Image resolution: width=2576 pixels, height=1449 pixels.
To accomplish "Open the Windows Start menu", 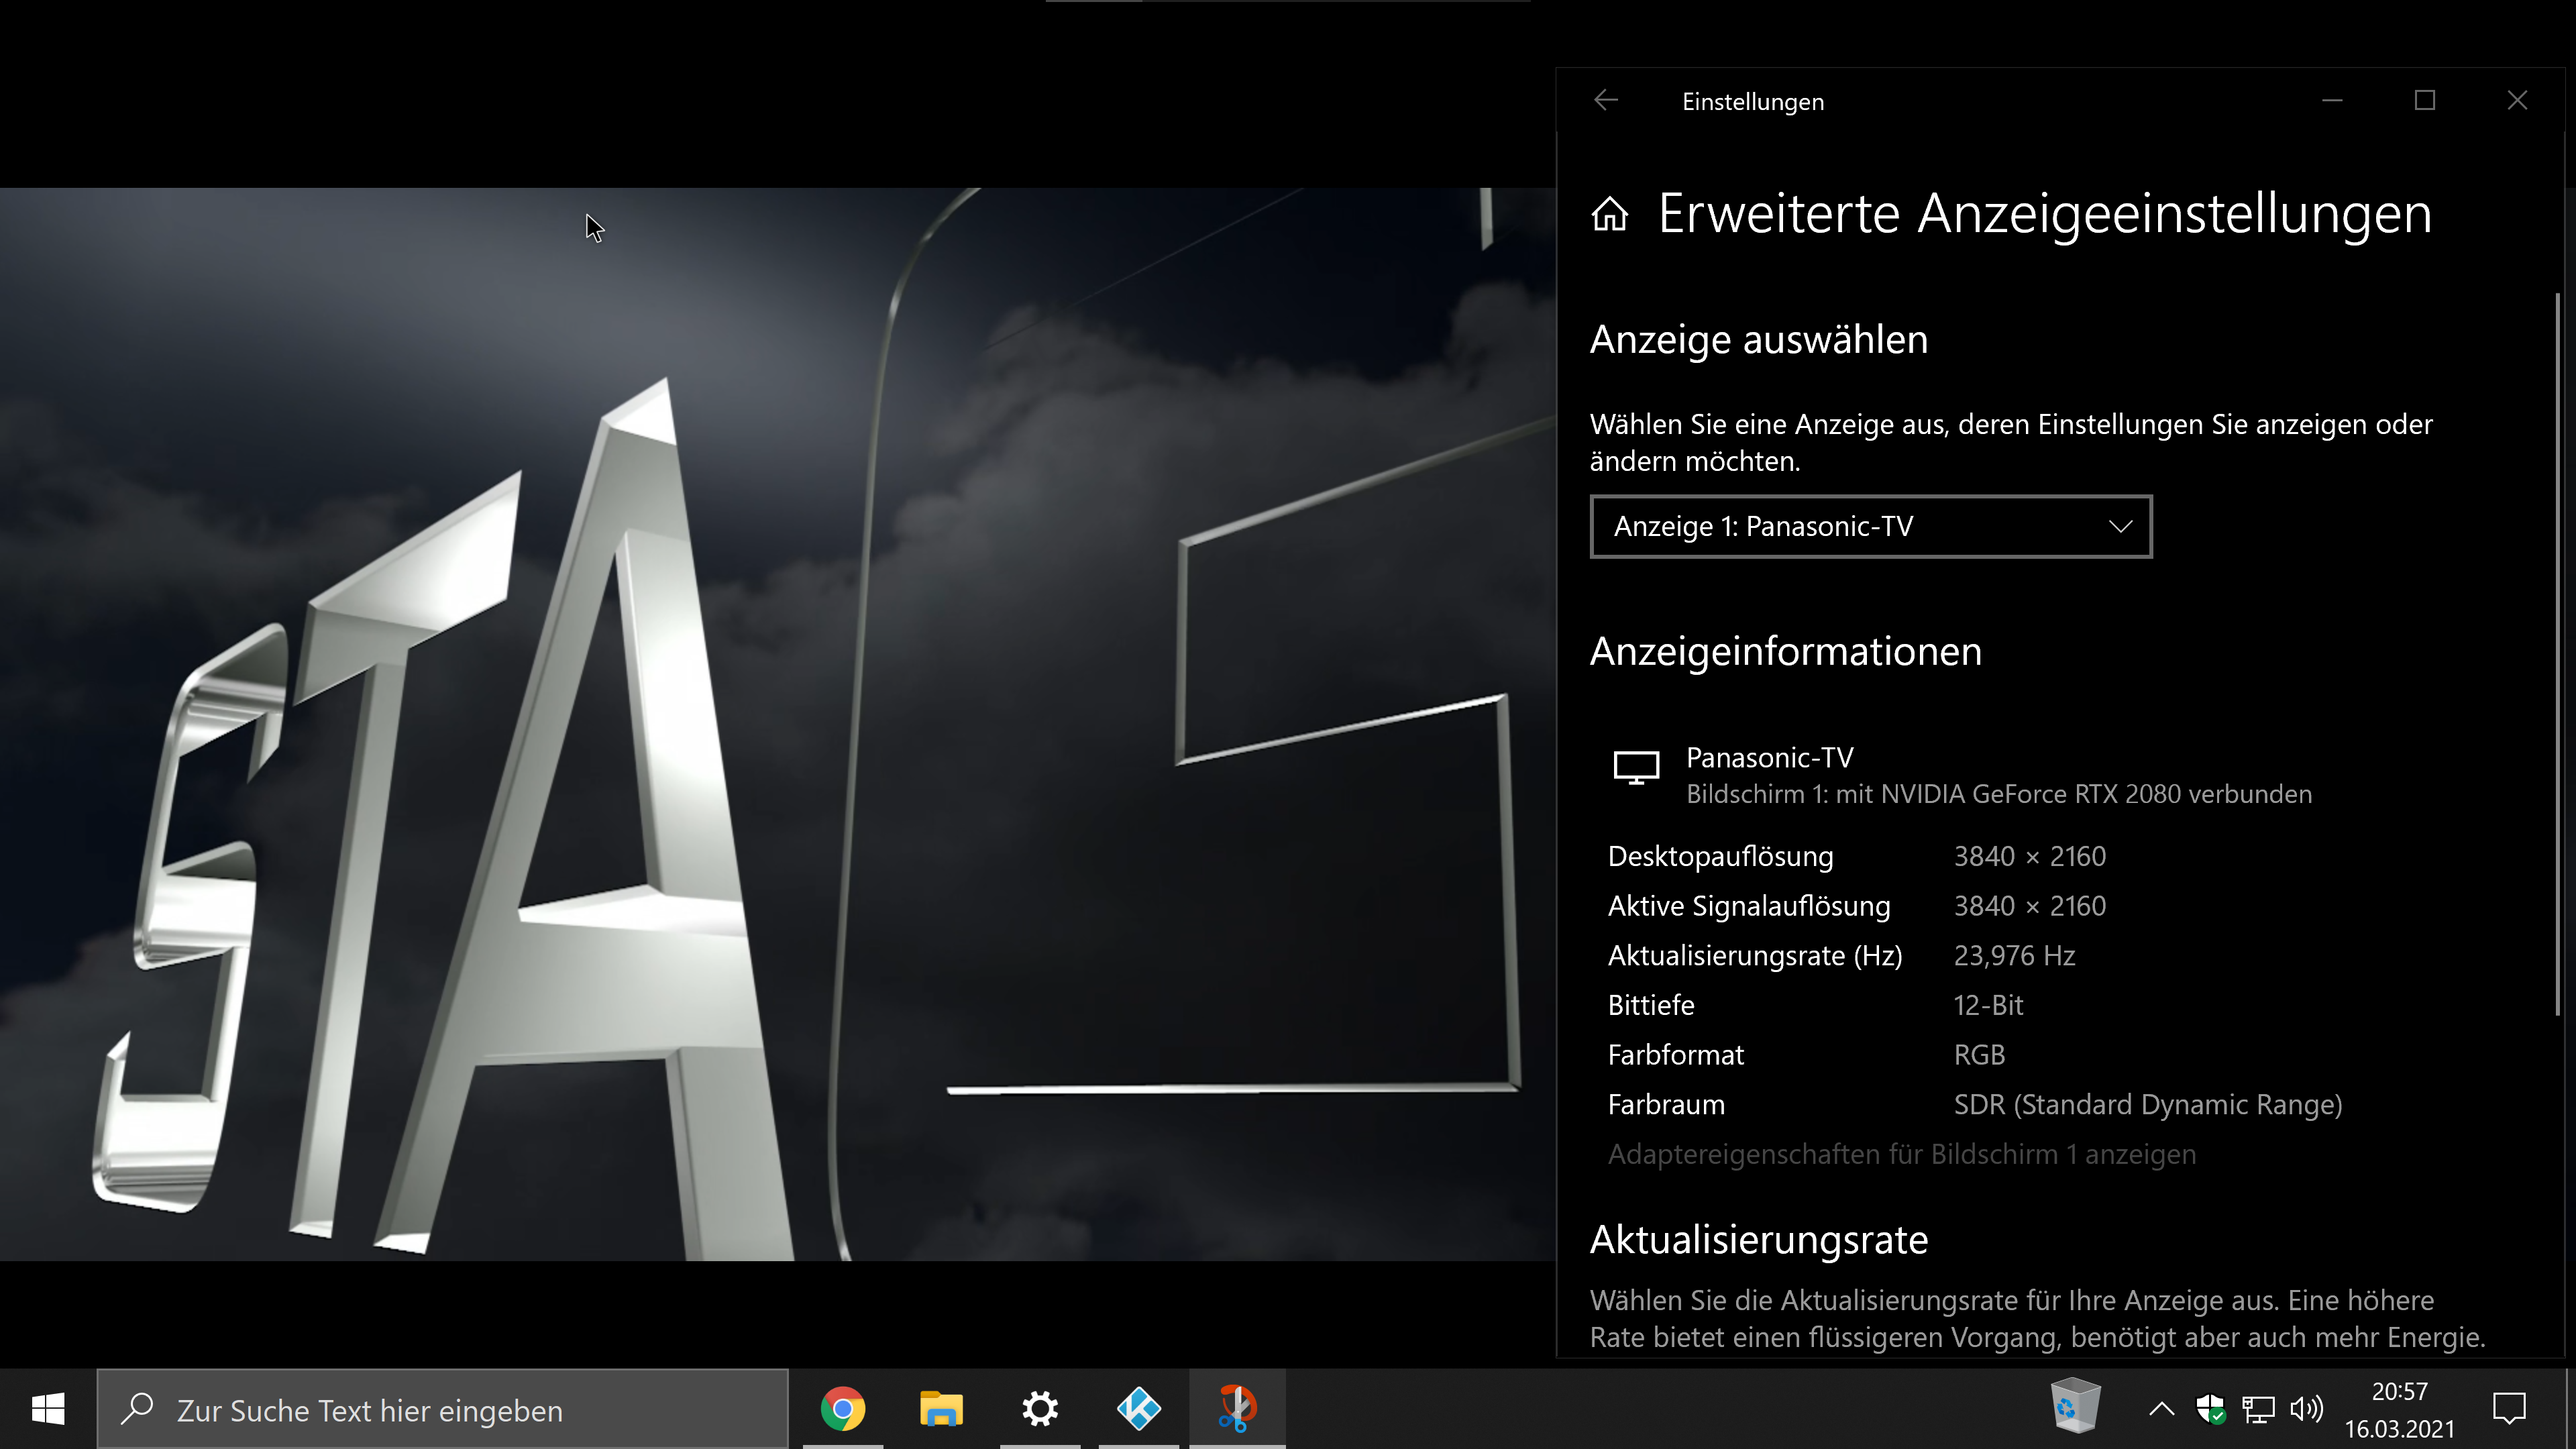I will pyautogui.click(x=48, y=1410).
